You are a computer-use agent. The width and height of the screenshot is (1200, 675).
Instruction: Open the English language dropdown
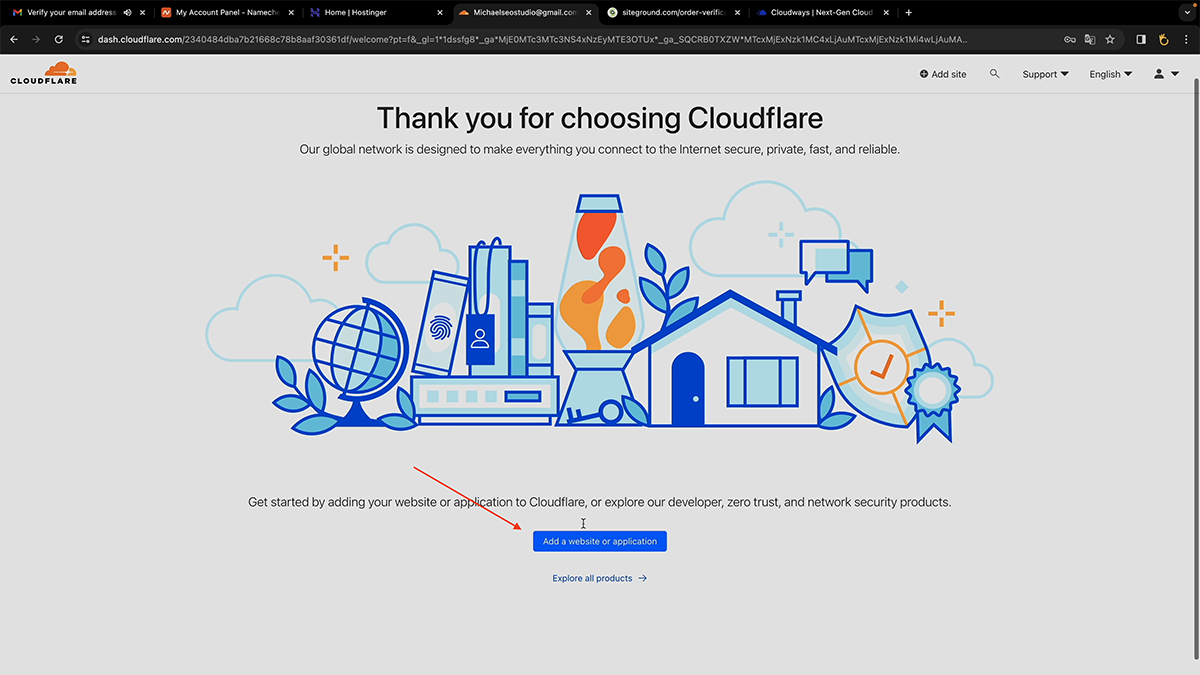pyautogui.click(x=1111, y=74)
